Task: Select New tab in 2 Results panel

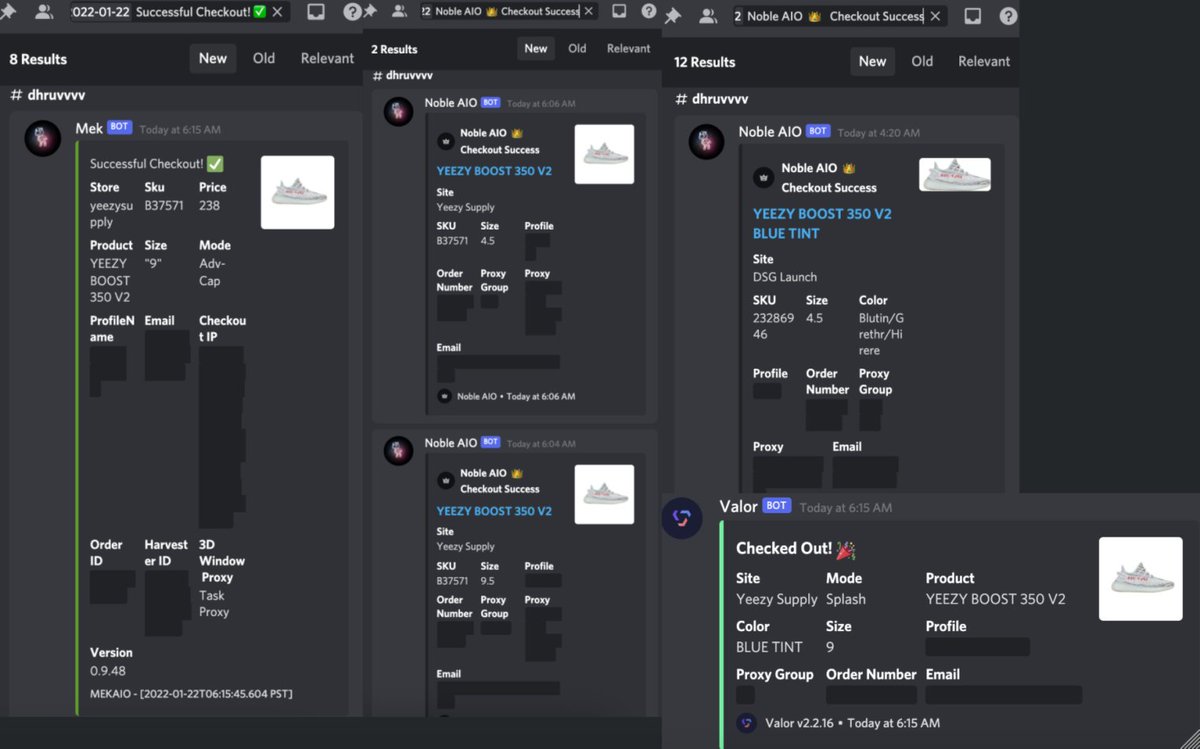Action: (536, 48)
